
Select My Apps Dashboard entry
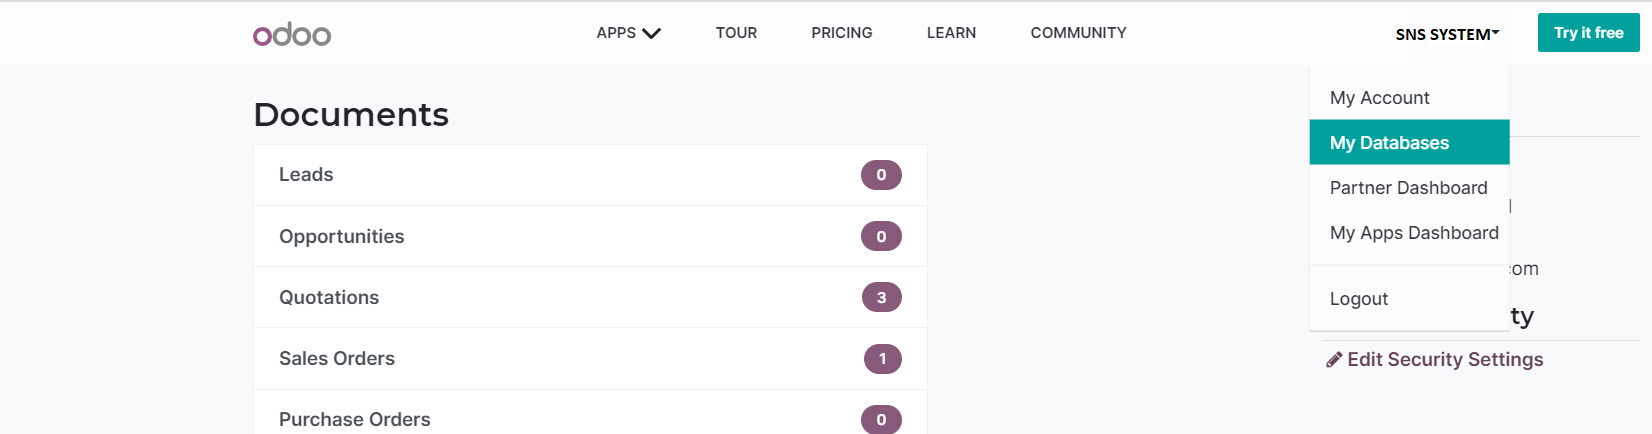(1414, 233)
